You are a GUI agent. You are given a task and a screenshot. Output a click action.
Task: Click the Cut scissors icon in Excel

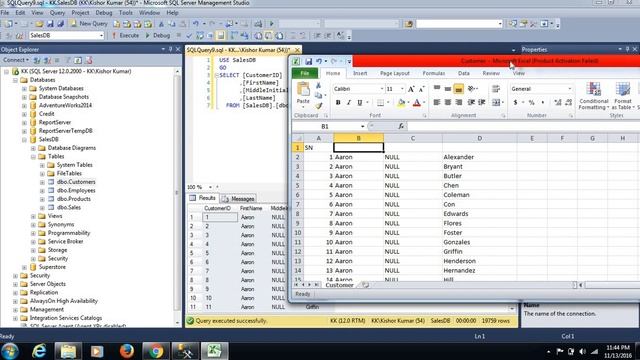[318, 86]
